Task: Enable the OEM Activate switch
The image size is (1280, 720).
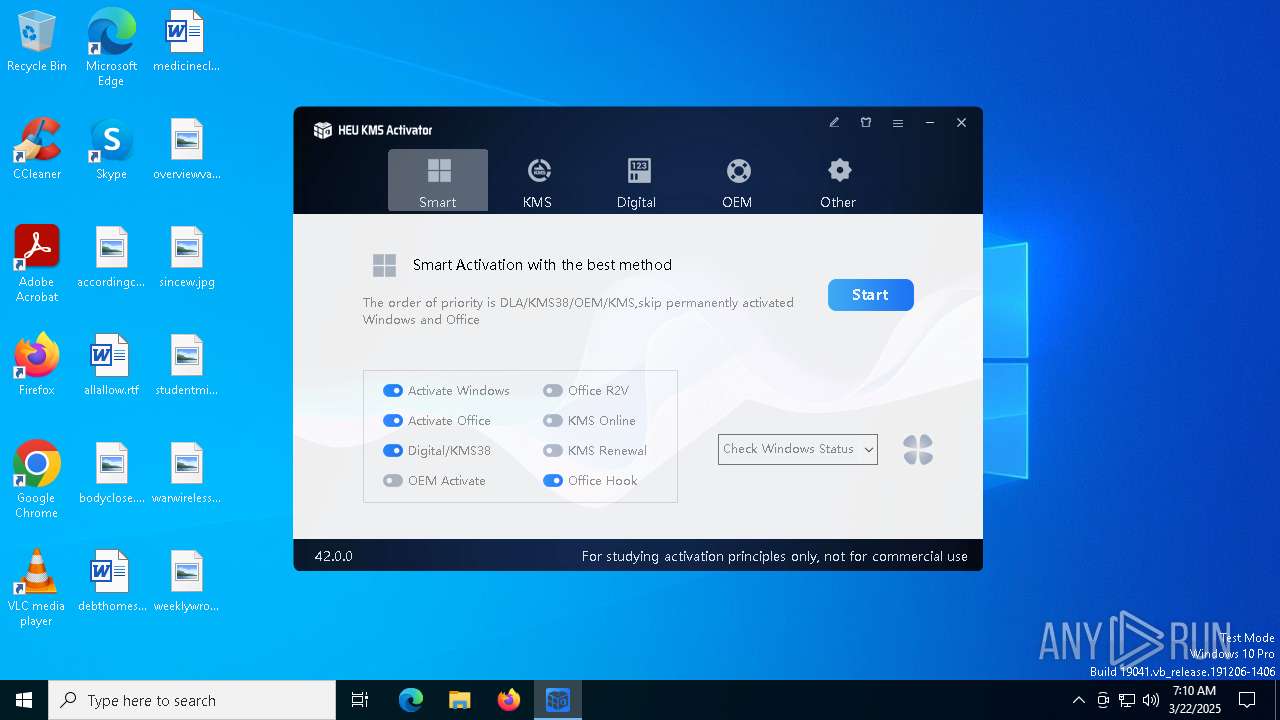Action: (393, 481)
